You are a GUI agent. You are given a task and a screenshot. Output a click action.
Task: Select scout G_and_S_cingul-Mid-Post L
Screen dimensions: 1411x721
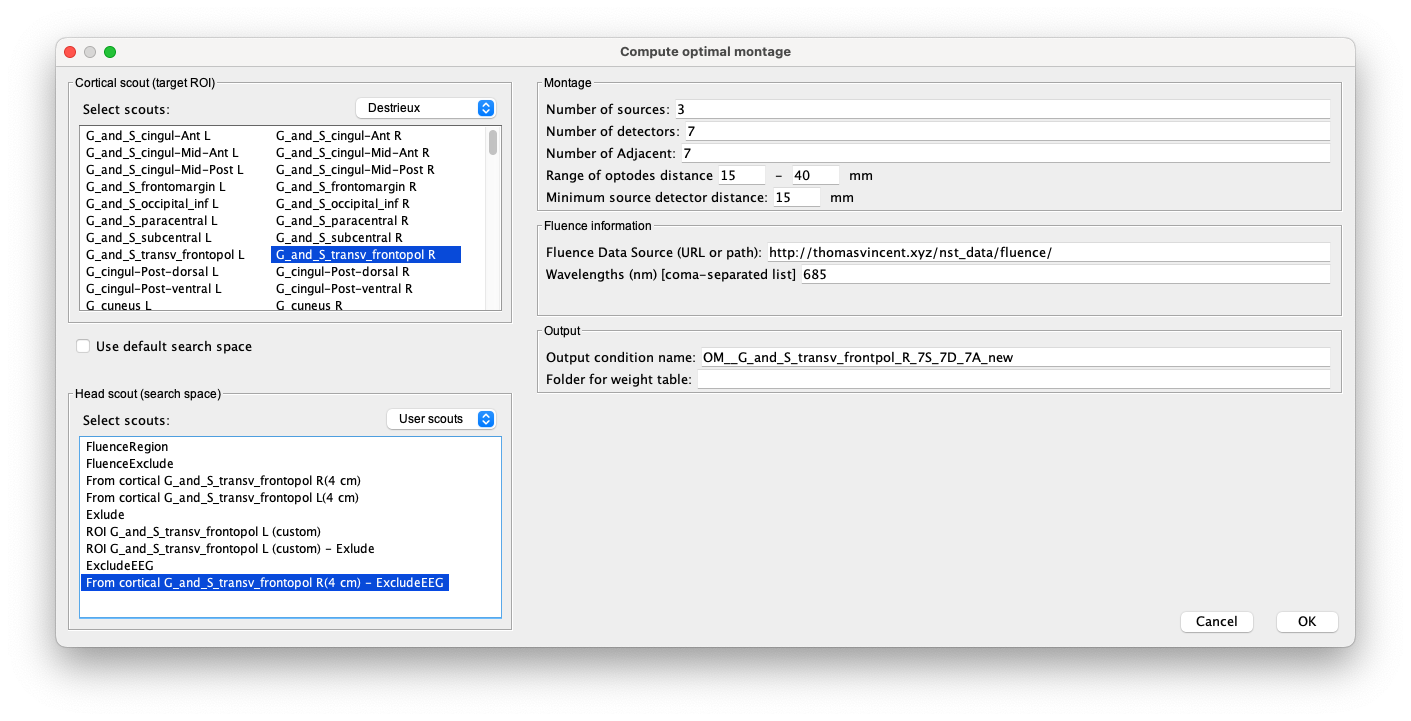pyautogui.click(x=164, y=169)
